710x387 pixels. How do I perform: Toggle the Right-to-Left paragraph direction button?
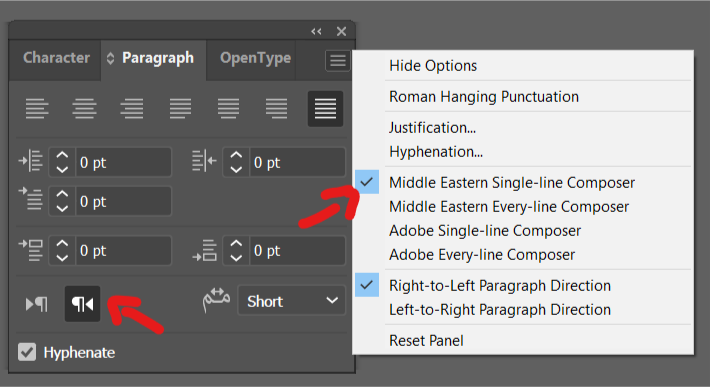click(x=82, y=304)
